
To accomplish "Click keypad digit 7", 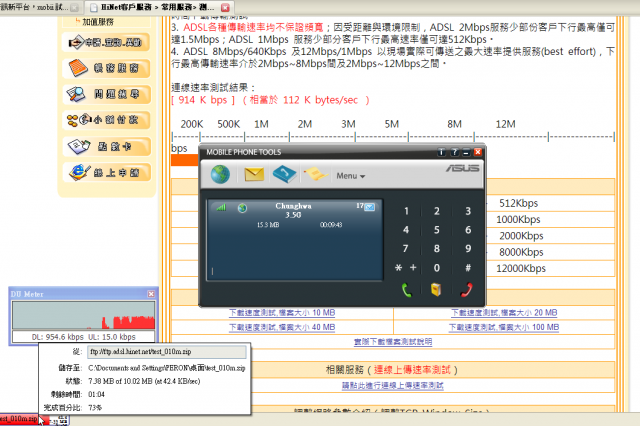I will (x=405, y=248).
